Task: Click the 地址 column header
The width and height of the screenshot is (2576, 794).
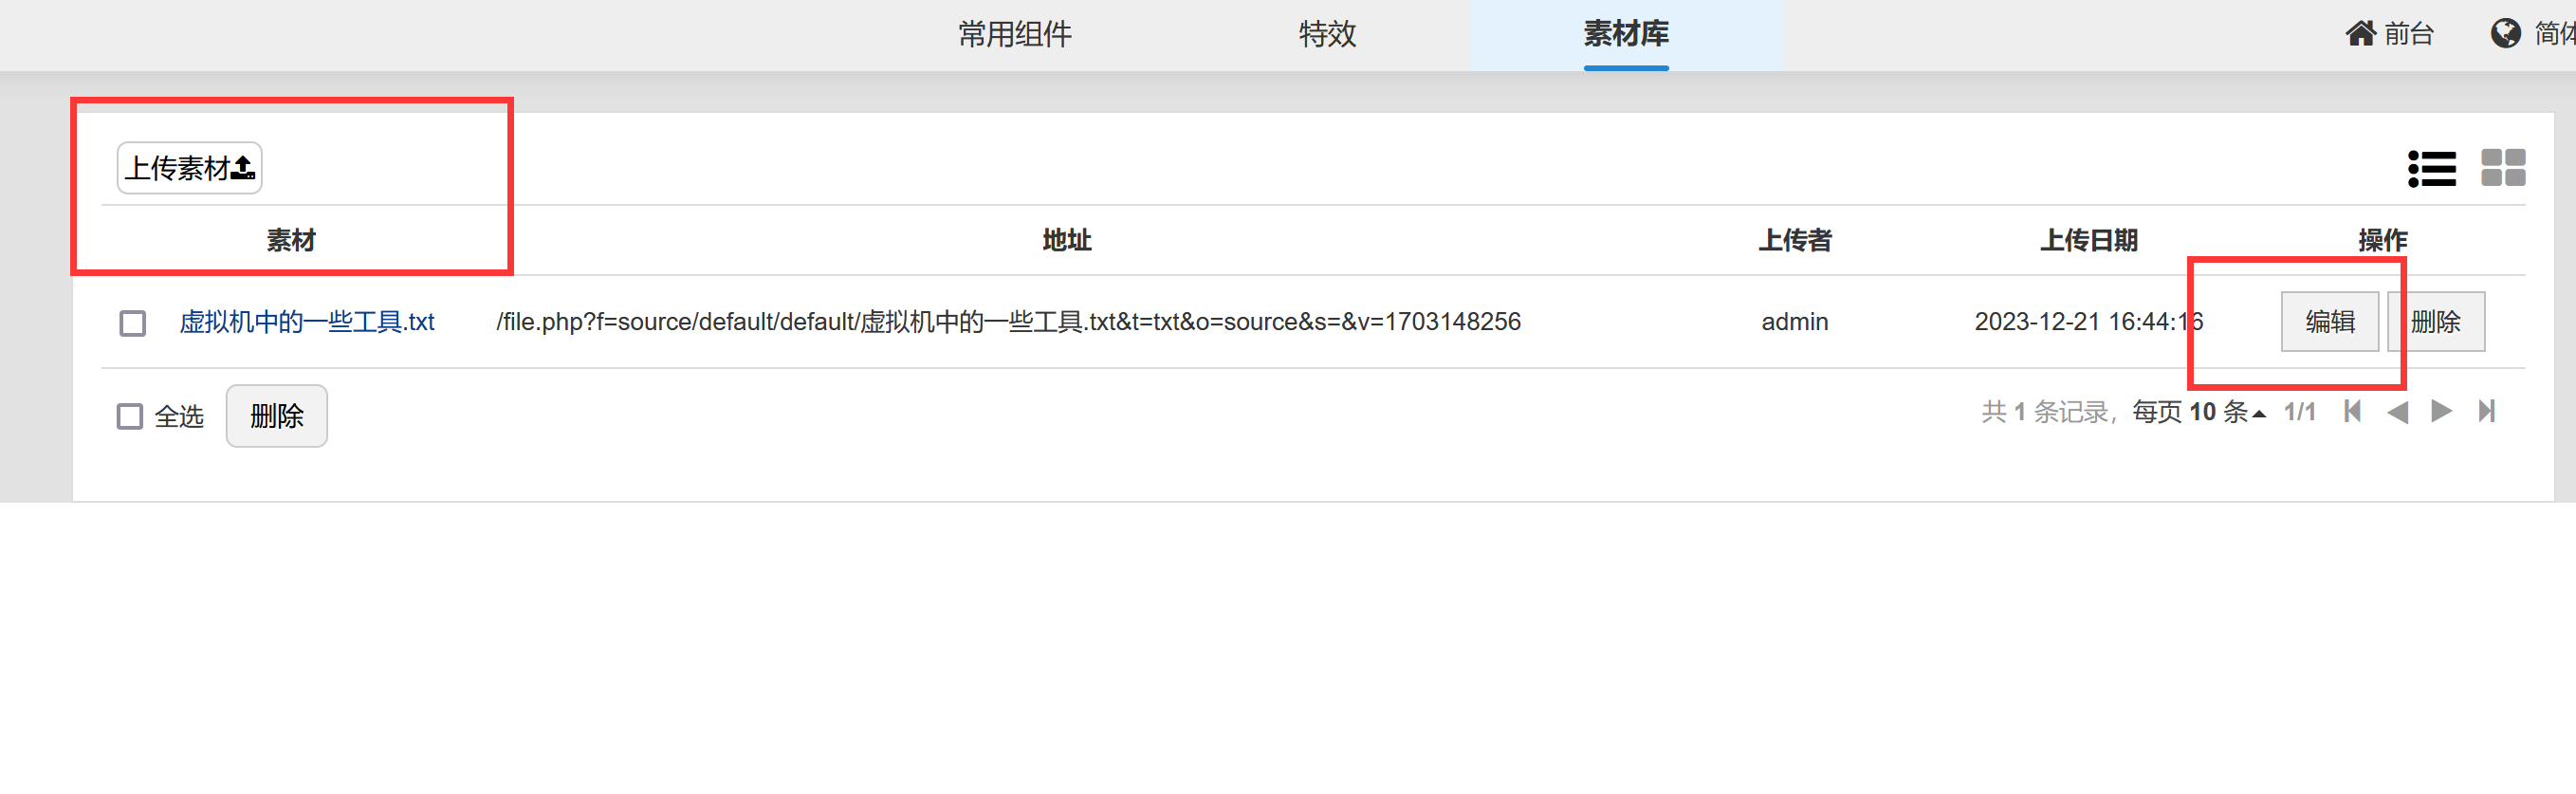Action: 1067,240
